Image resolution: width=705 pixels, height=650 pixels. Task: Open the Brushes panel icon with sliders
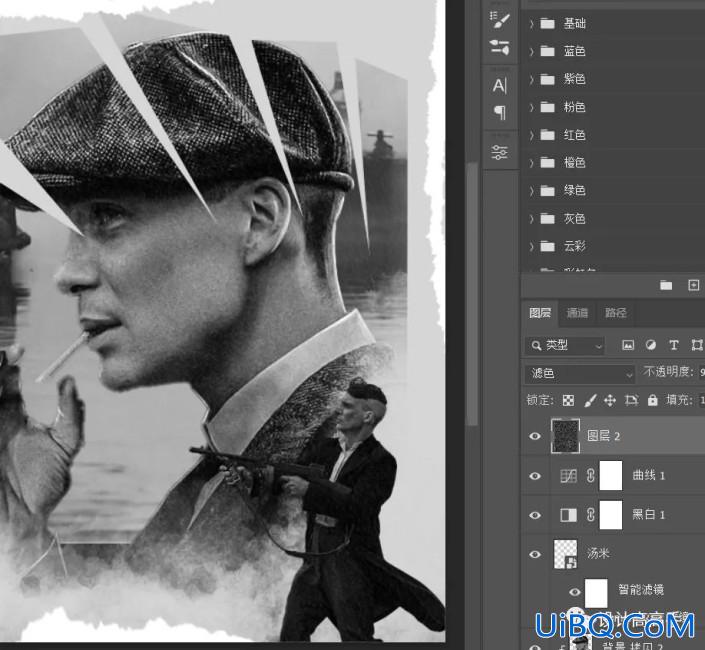pyautogui.click(x=500, y=47)
